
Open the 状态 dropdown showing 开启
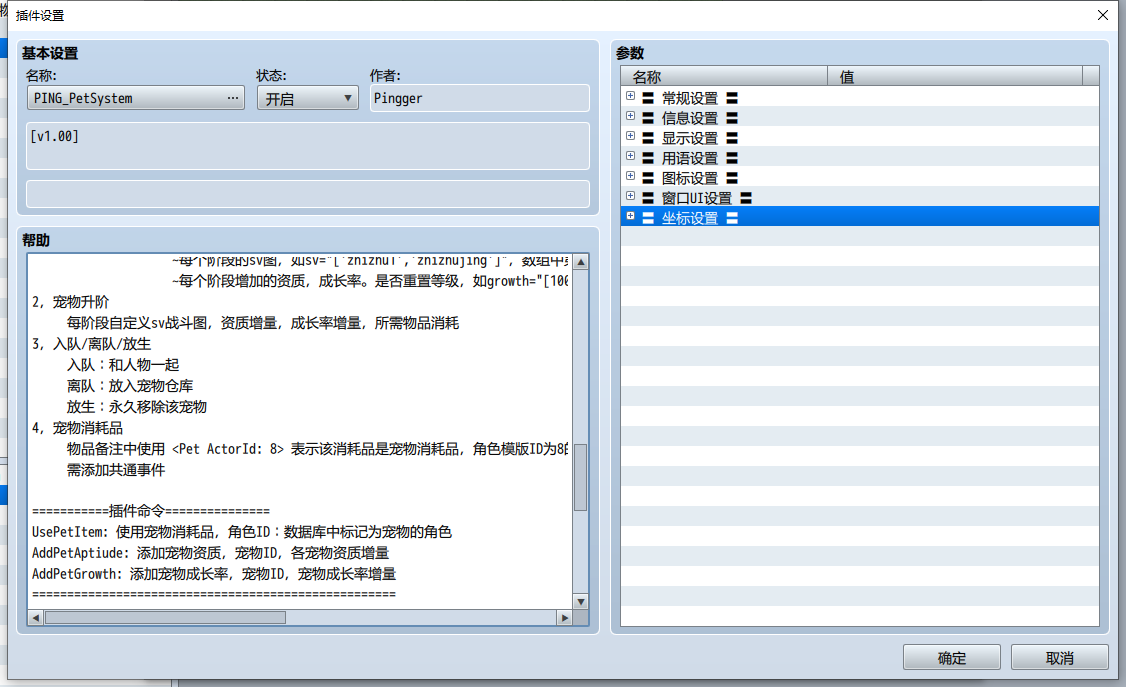pyautogui.click(x=307, y=98)
